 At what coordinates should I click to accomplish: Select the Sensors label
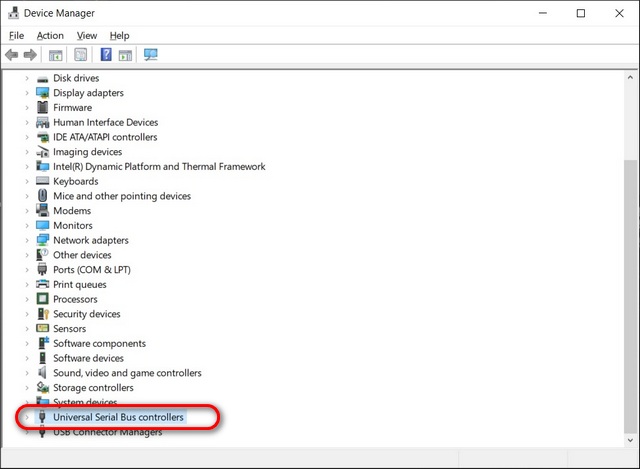coord(70,329)
